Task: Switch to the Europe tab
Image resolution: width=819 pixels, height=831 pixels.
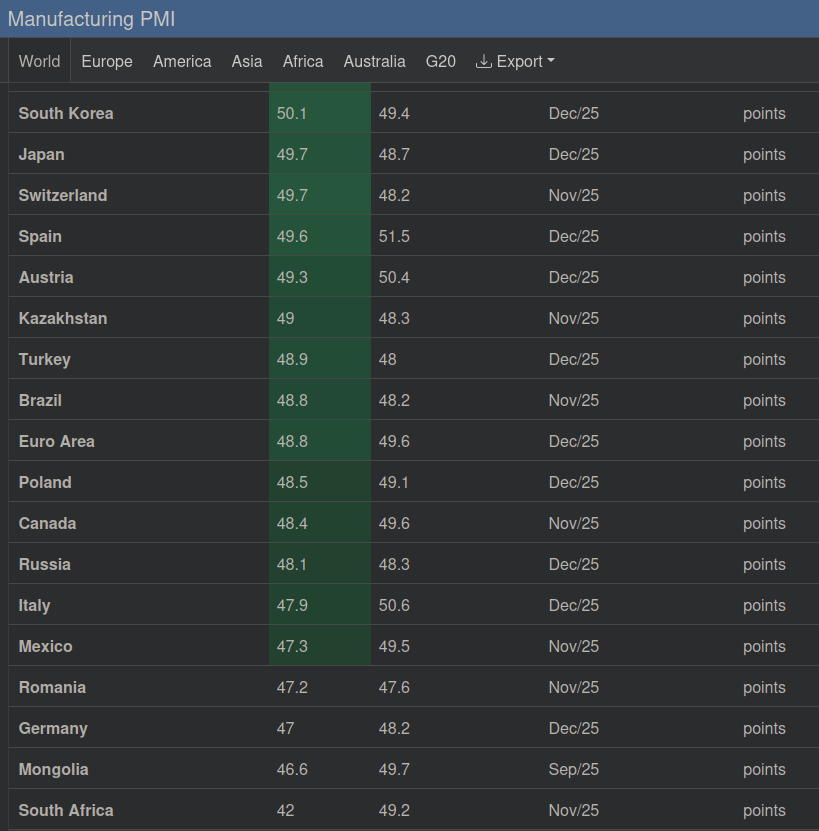Action: tap(107, 61)
